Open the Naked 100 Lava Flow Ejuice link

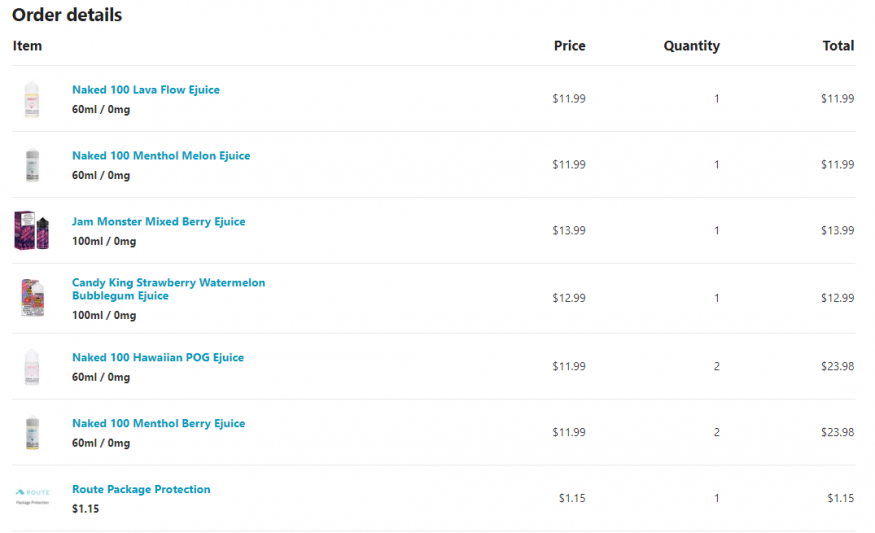tap(146, 90)
